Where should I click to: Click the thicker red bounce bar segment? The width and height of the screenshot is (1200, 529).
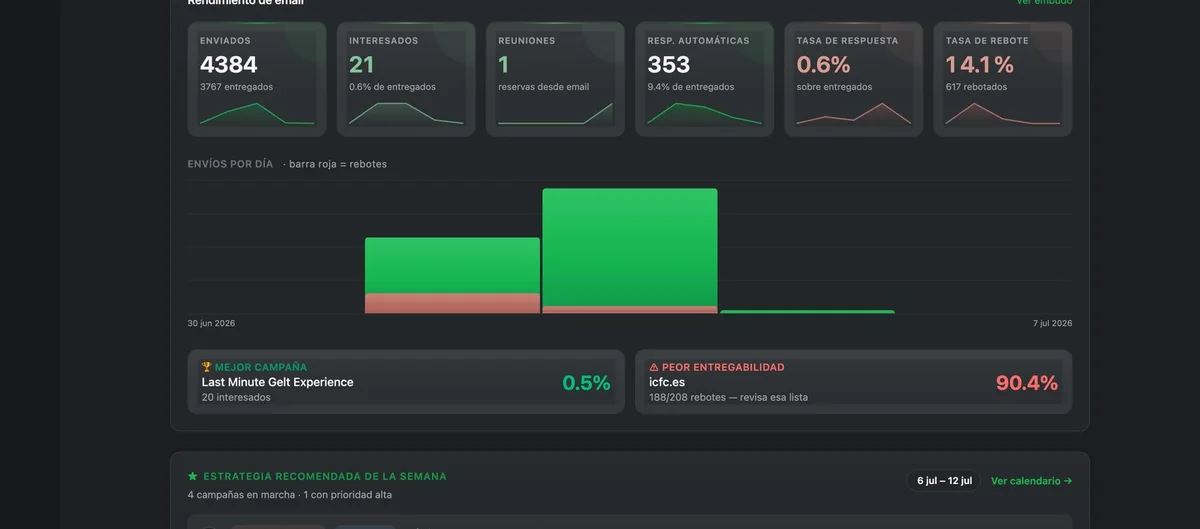click(452, 304)
